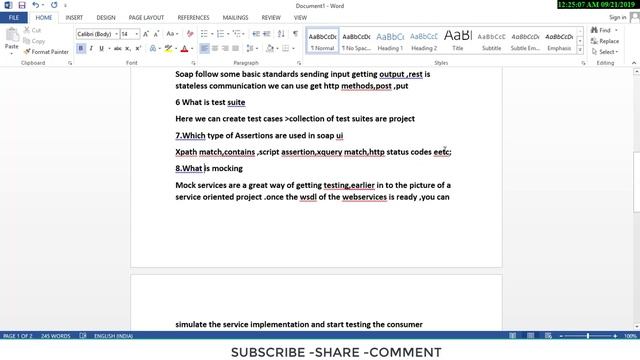Image resolution: width=640 pixels, height=360 pixels.
Task: Justify the paragraph text
Action: [x=235, y=49]
